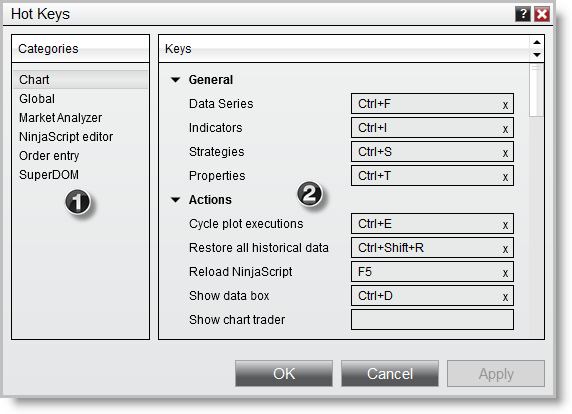Viewport: 572px width, 414px height.
Task: Focus the Indicators Ctrl+I key field
Action: pyautogui.click(x=432, y=128)
